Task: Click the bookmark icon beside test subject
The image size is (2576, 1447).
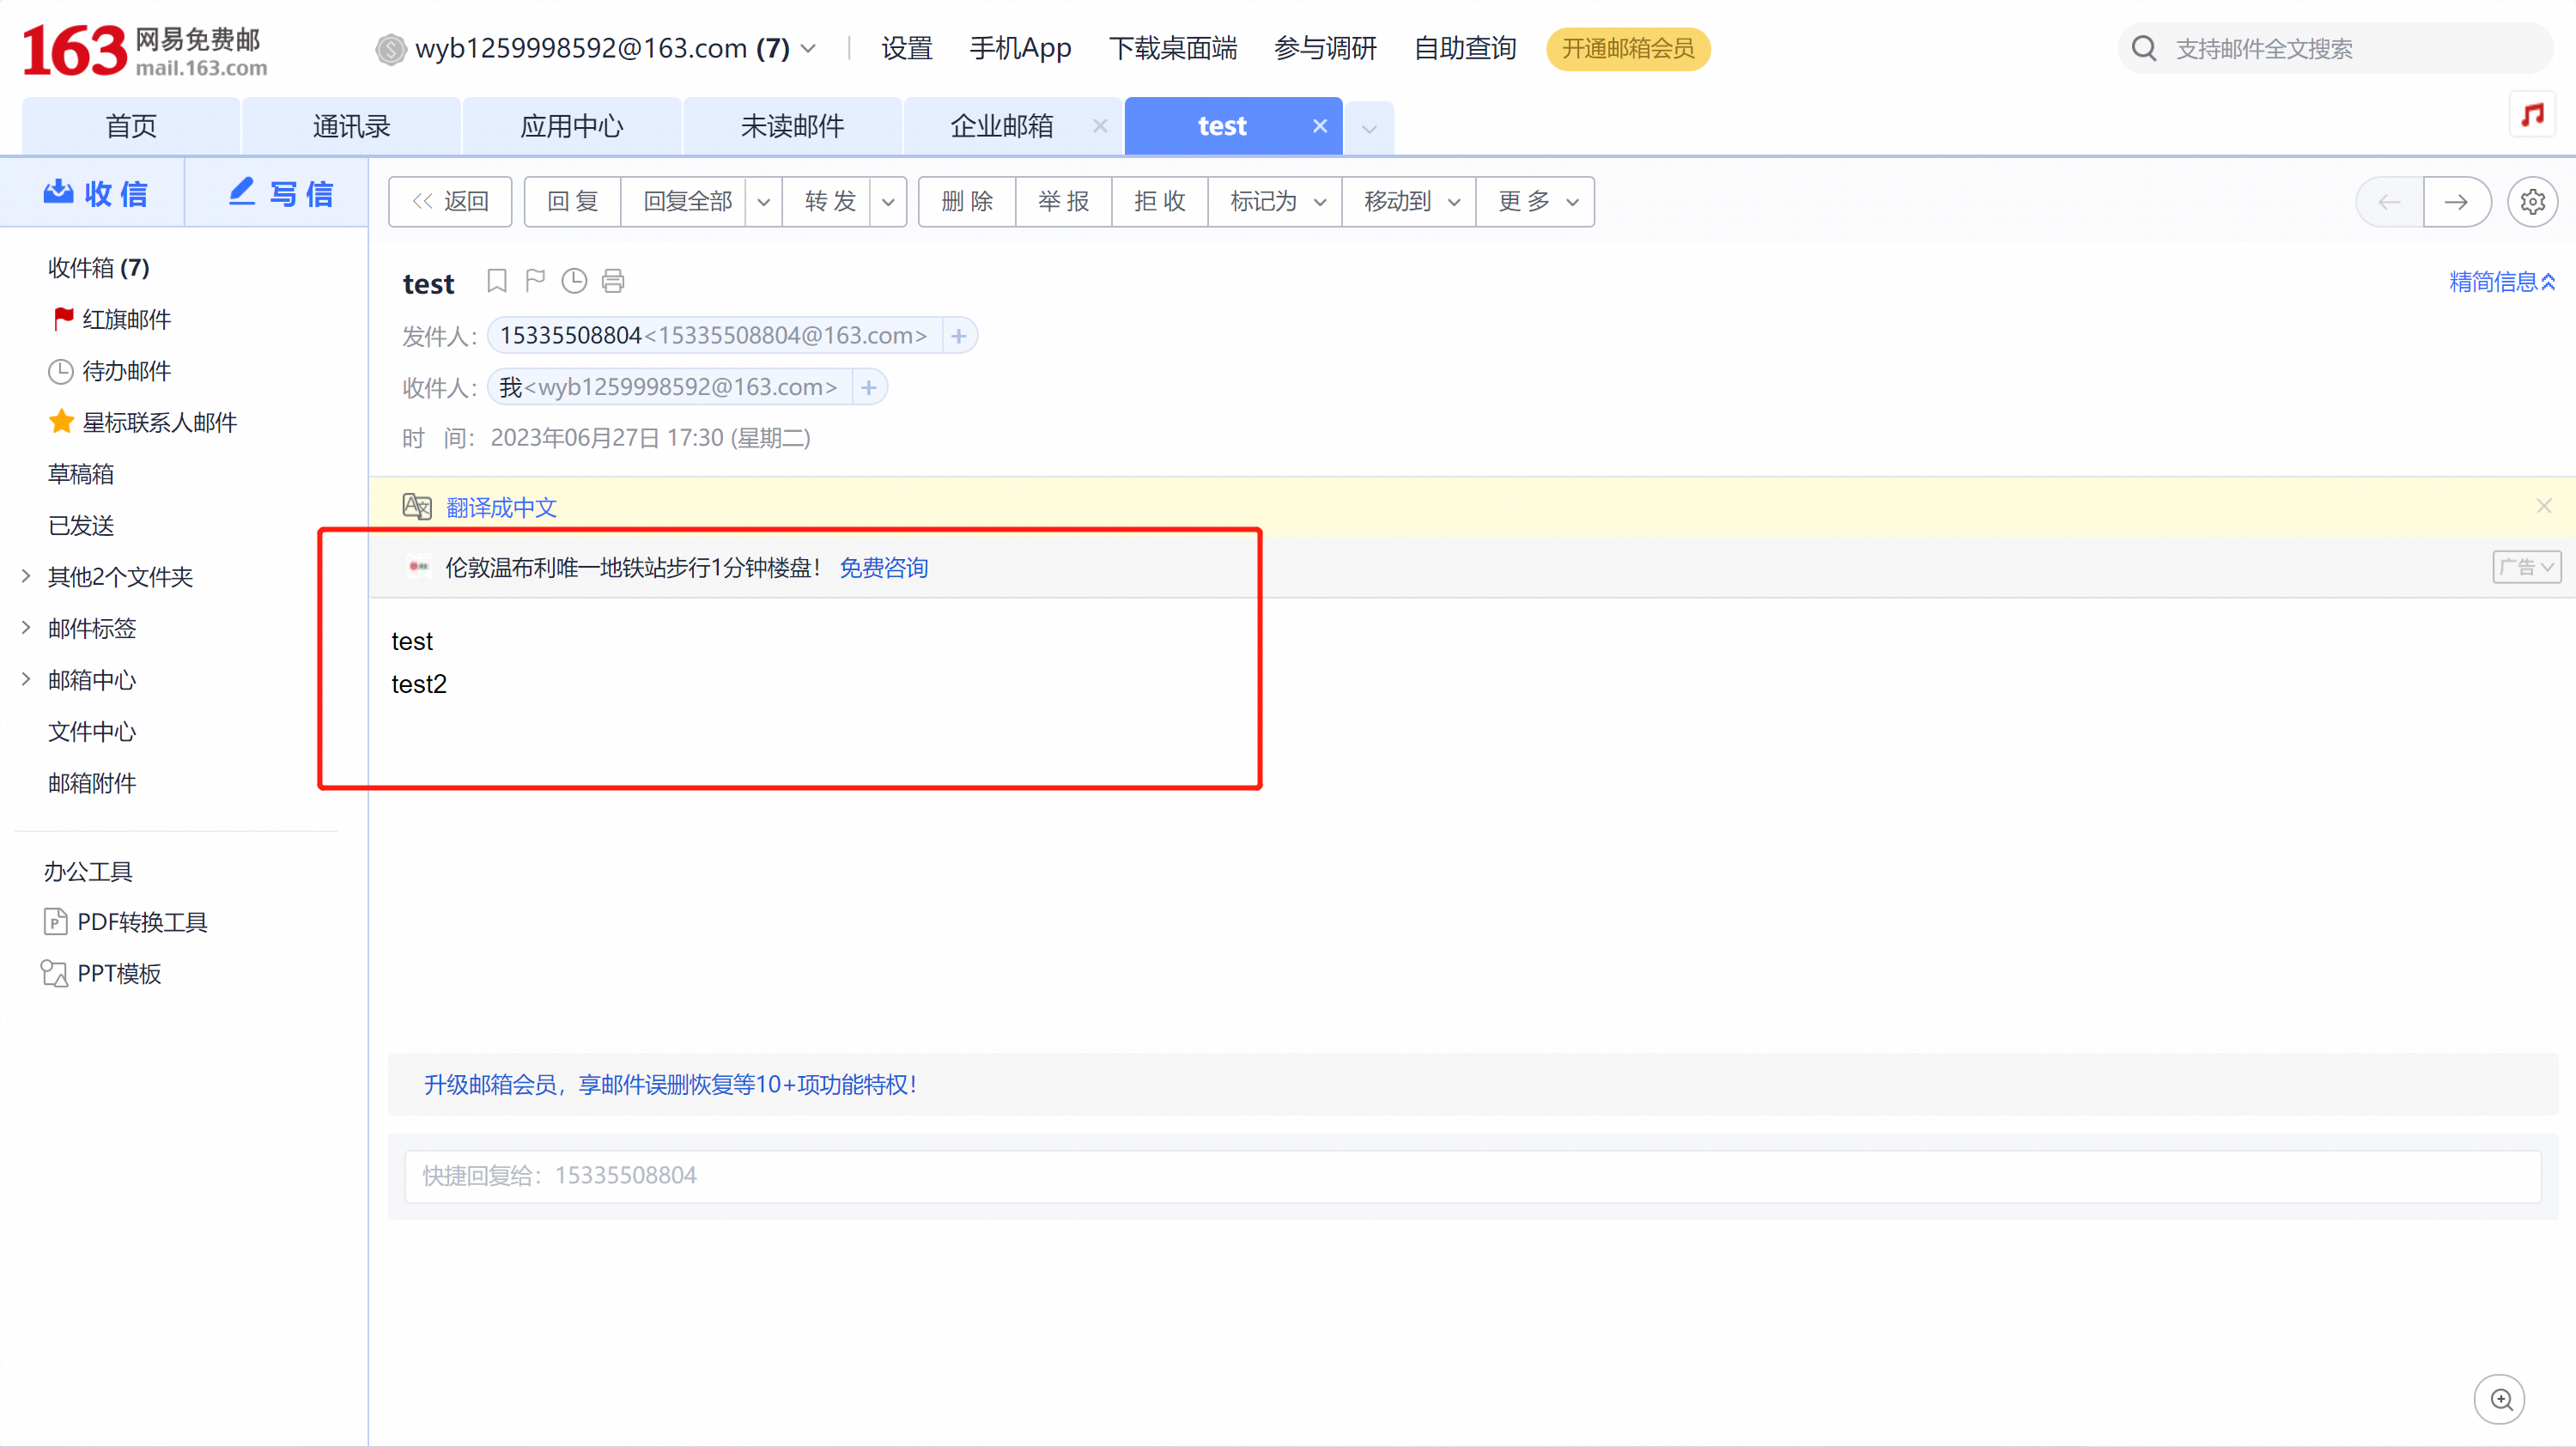Action: coord(496,281)
